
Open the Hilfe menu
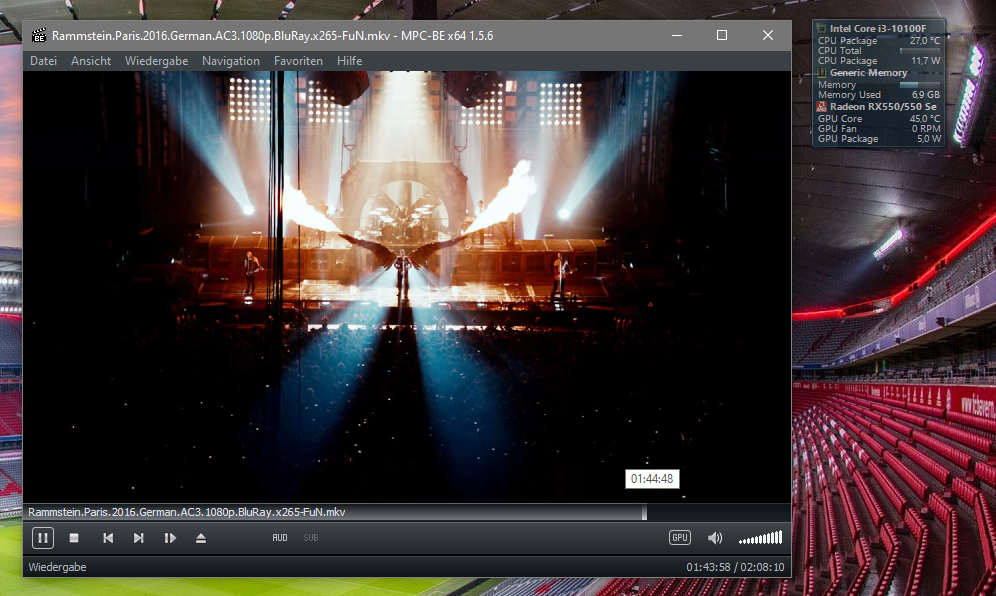click(x=349, y=61)
